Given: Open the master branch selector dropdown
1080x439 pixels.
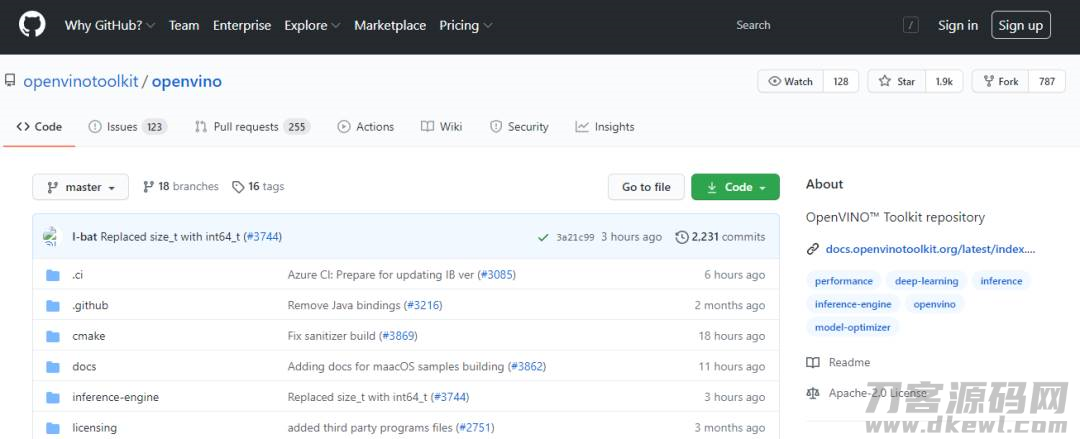Looking at the screenshot, I should tap(81, 187).
